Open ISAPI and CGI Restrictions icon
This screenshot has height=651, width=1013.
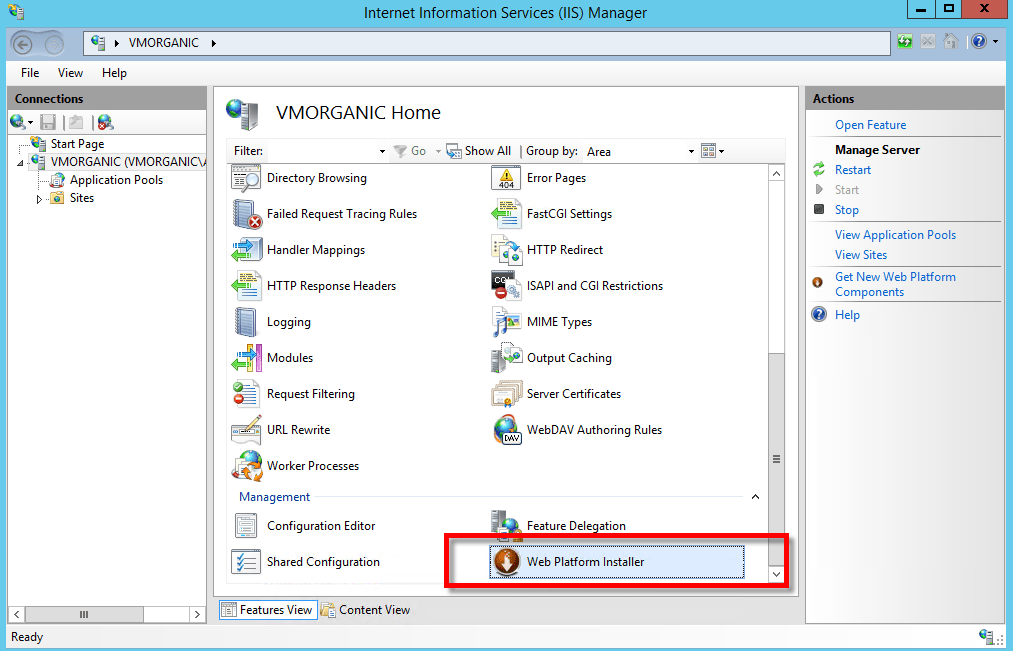(506, 286)
